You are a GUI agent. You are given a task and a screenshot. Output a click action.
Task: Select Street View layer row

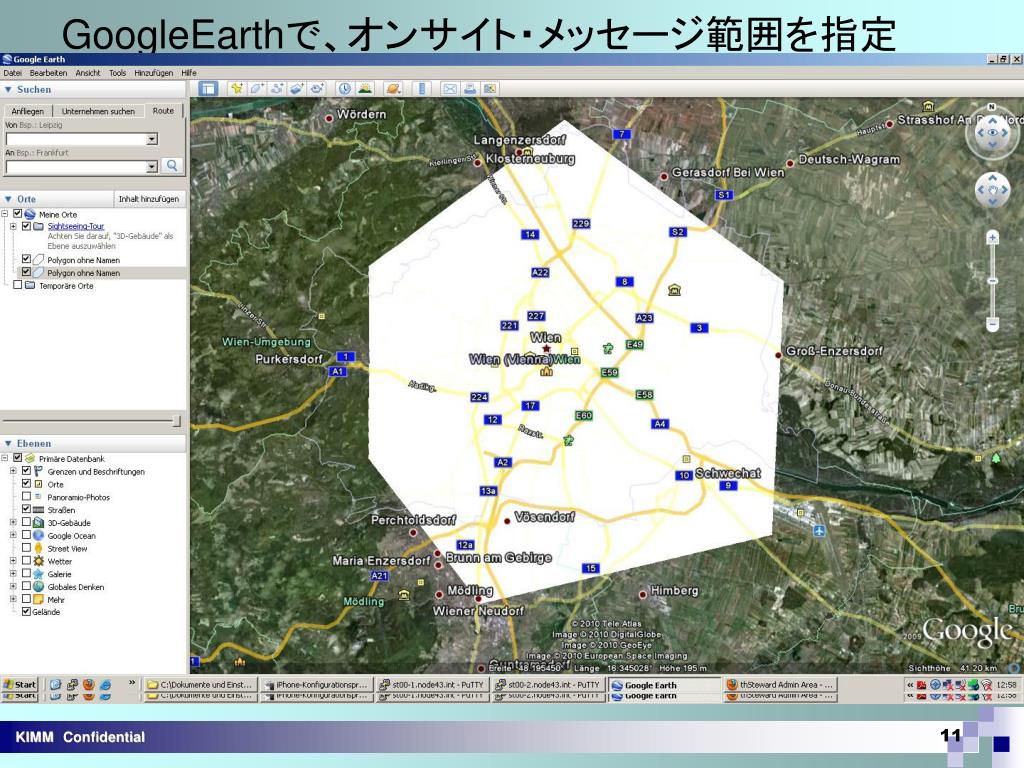coord(67,548)
